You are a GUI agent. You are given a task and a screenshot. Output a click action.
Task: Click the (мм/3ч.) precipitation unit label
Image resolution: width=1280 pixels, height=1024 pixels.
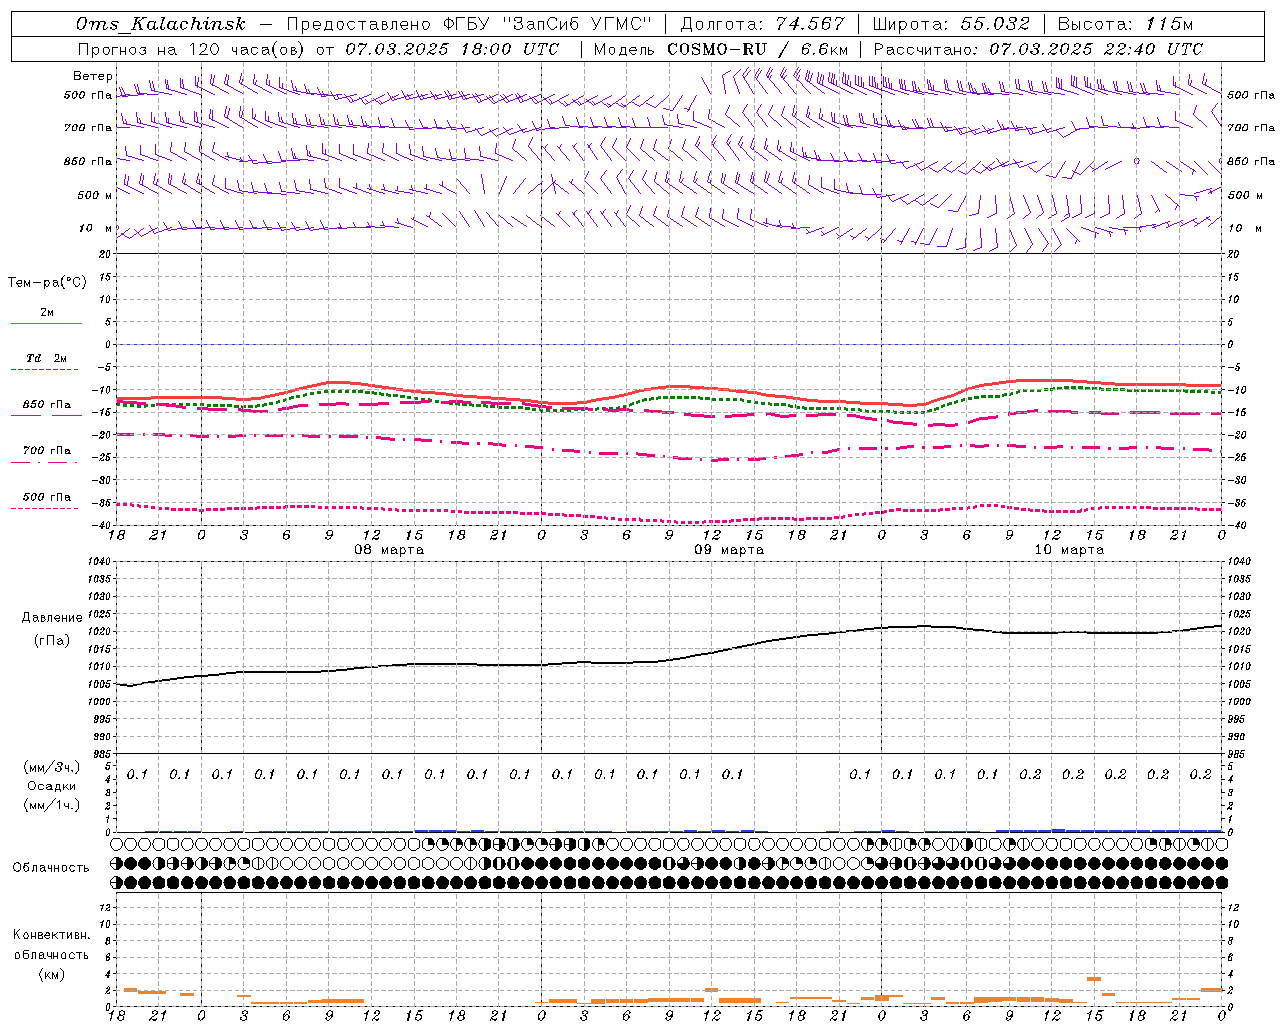[52, 768]
